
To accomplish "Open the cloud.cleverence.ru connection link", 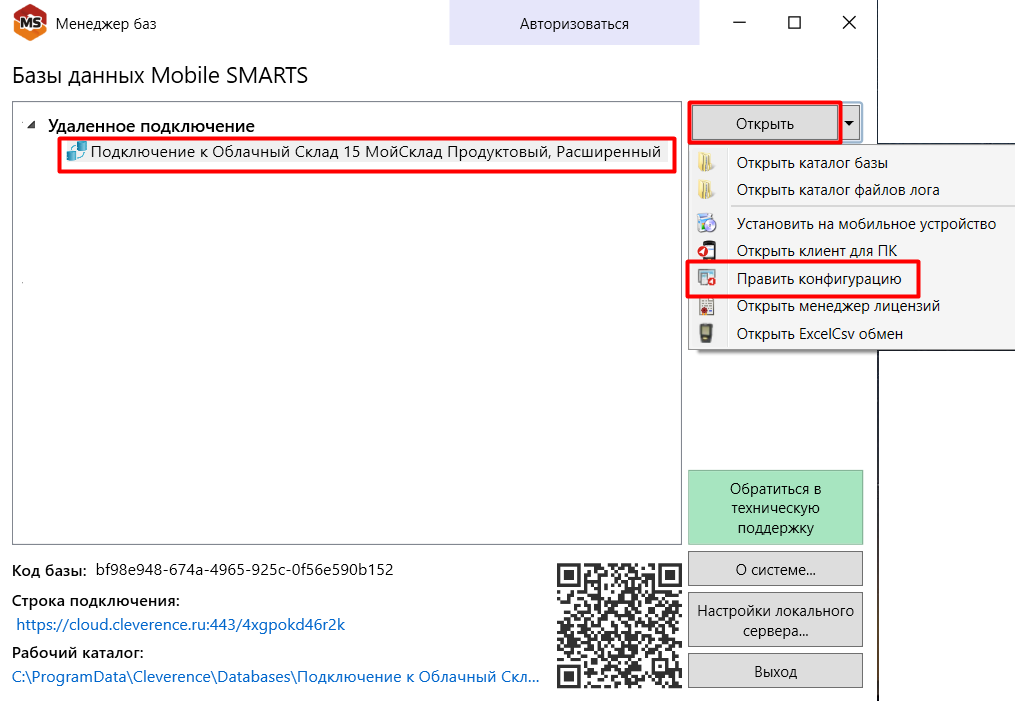I will (x=181, y=625).
